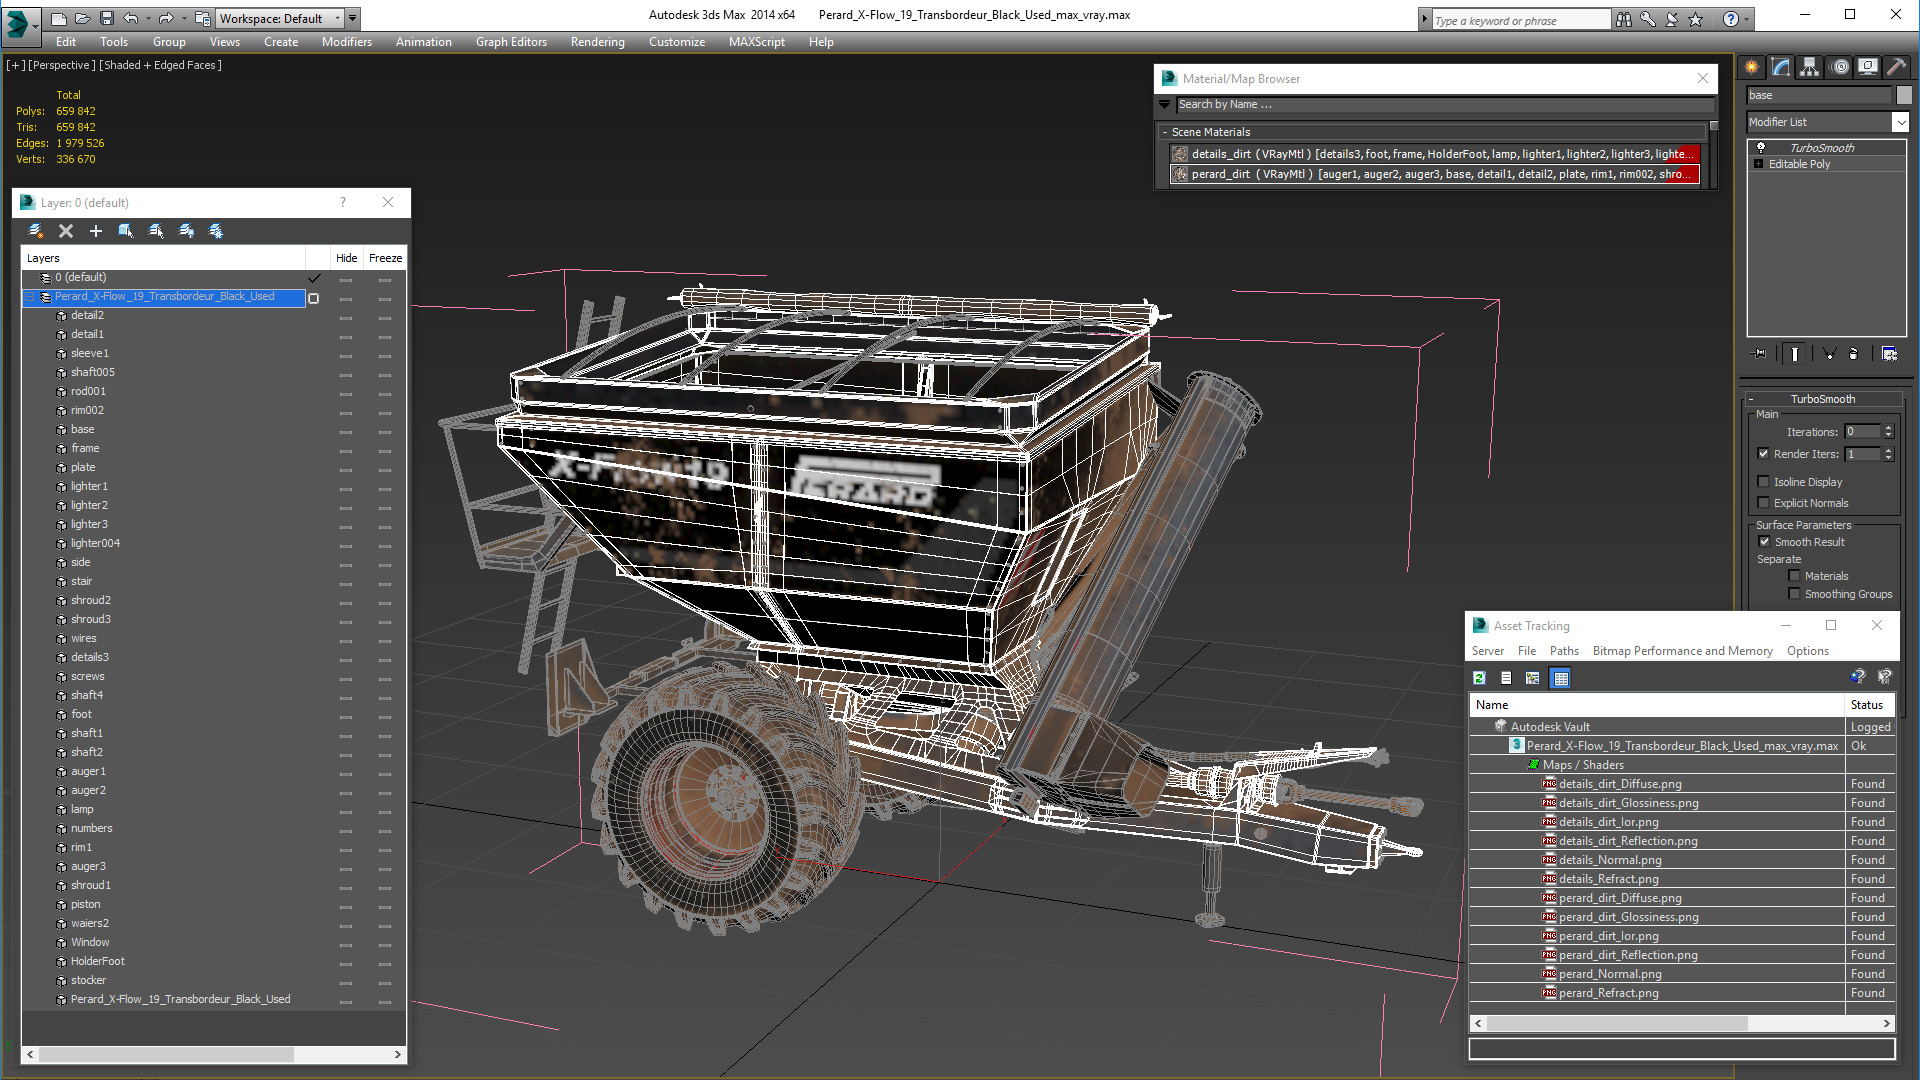Image resolution: width=1920 pixels, height=1080 pixels.
Task: Check Separate by Smoothing Groups option
Action: tap(1794, 594)
